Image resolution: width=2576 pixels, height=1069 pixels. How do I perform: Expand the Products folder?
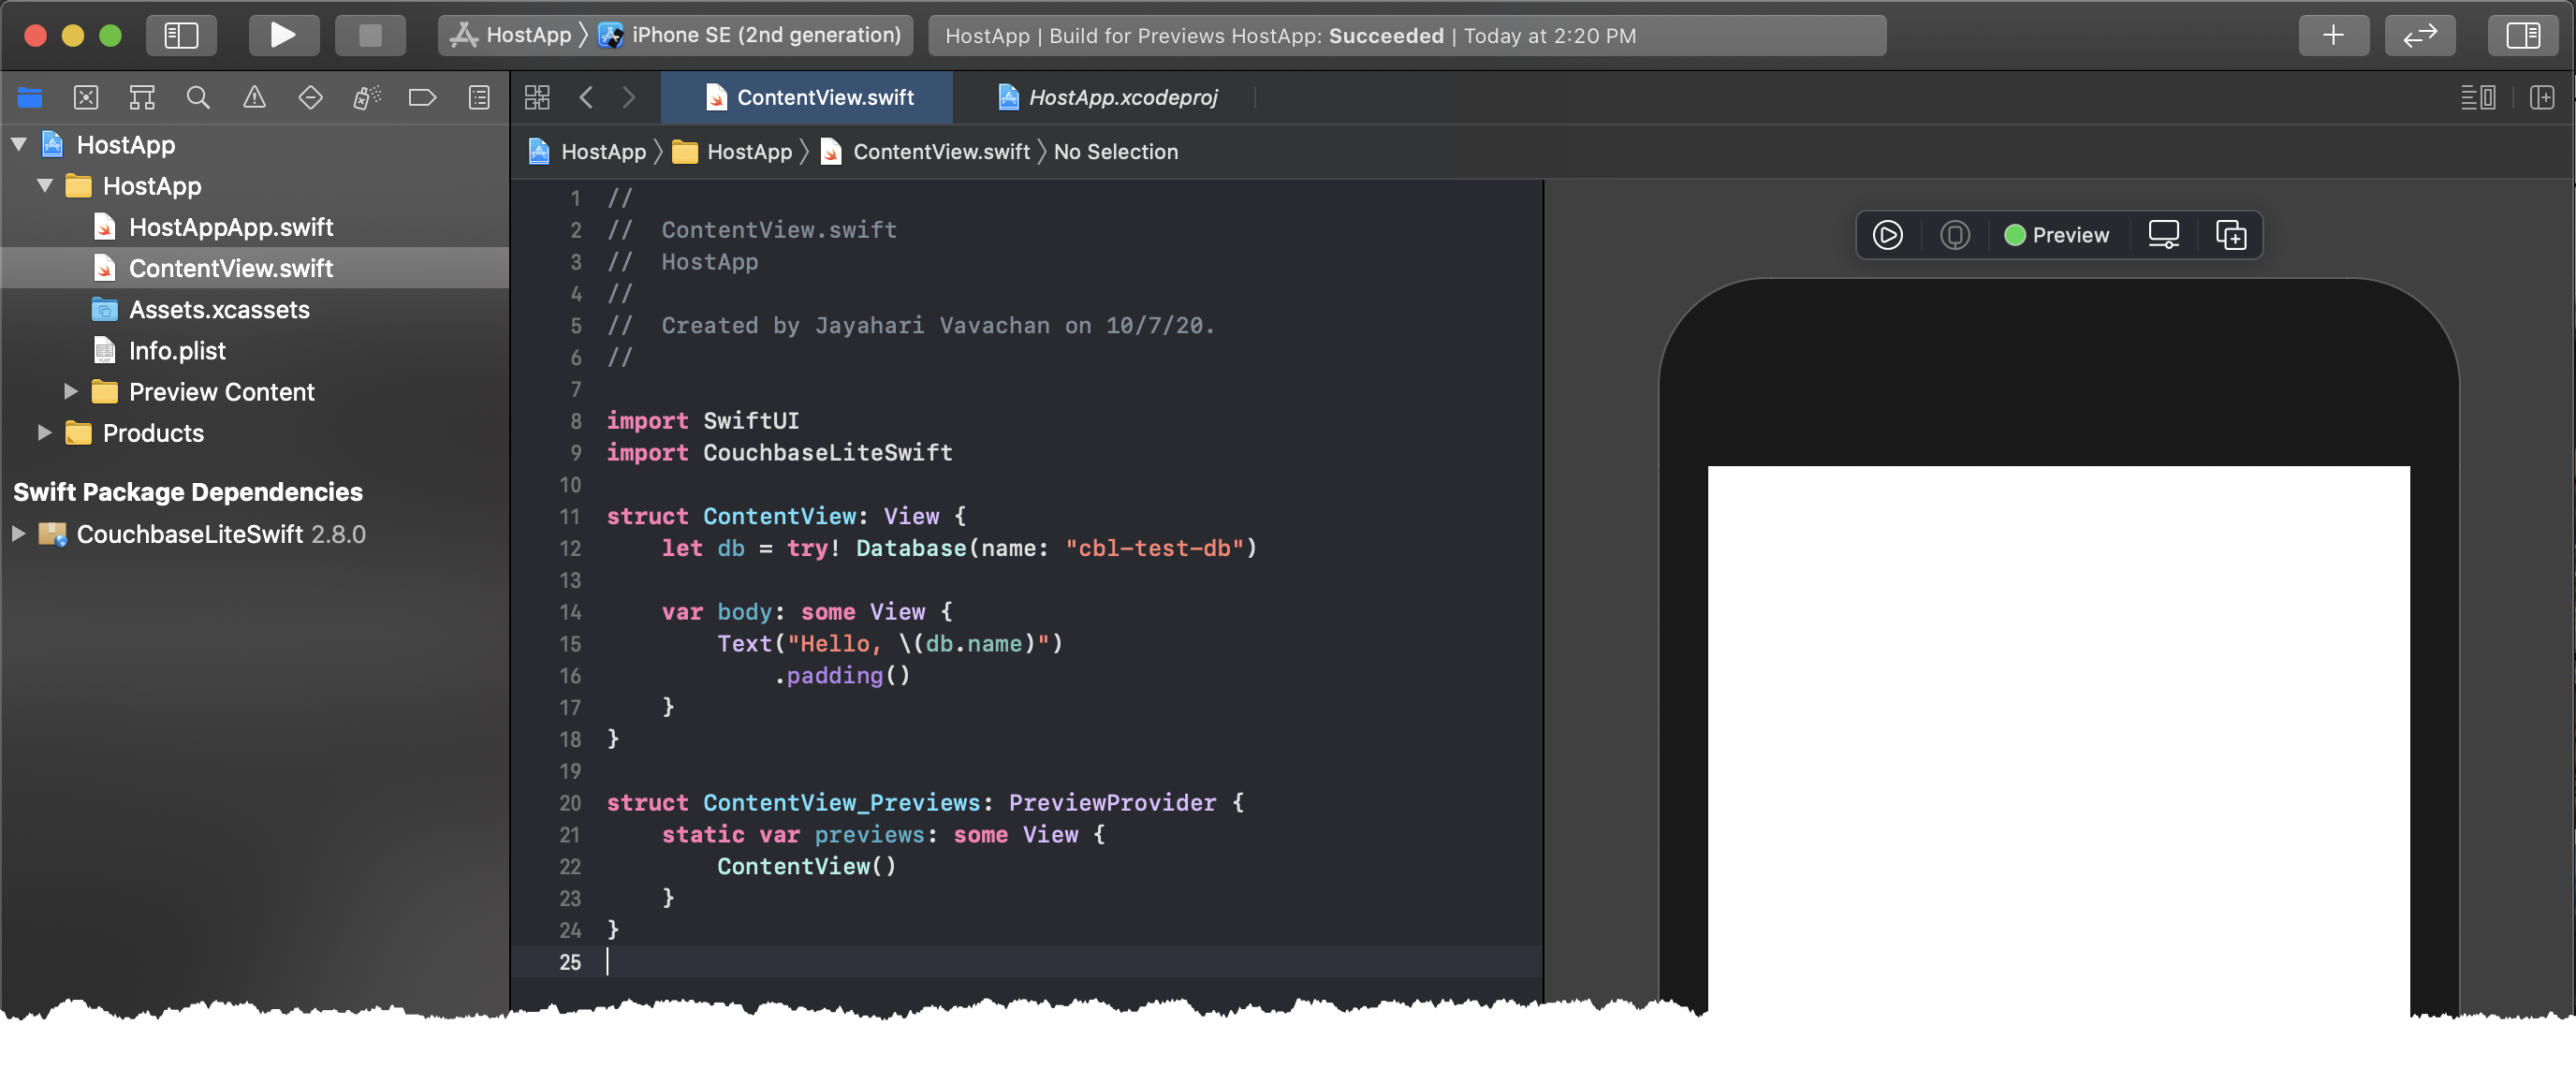pyautogui.click(x=44, y=433)
